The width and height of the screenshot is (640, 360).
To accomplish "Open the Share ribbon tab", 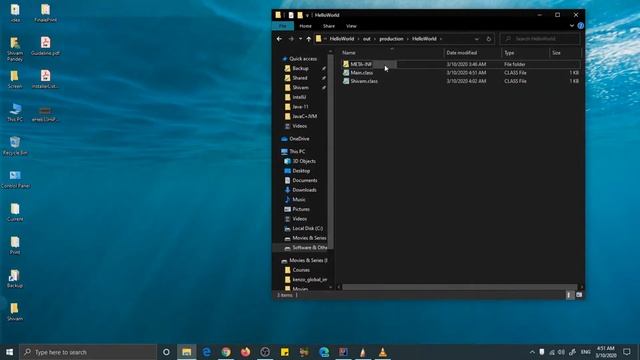I will pos(329,26).
